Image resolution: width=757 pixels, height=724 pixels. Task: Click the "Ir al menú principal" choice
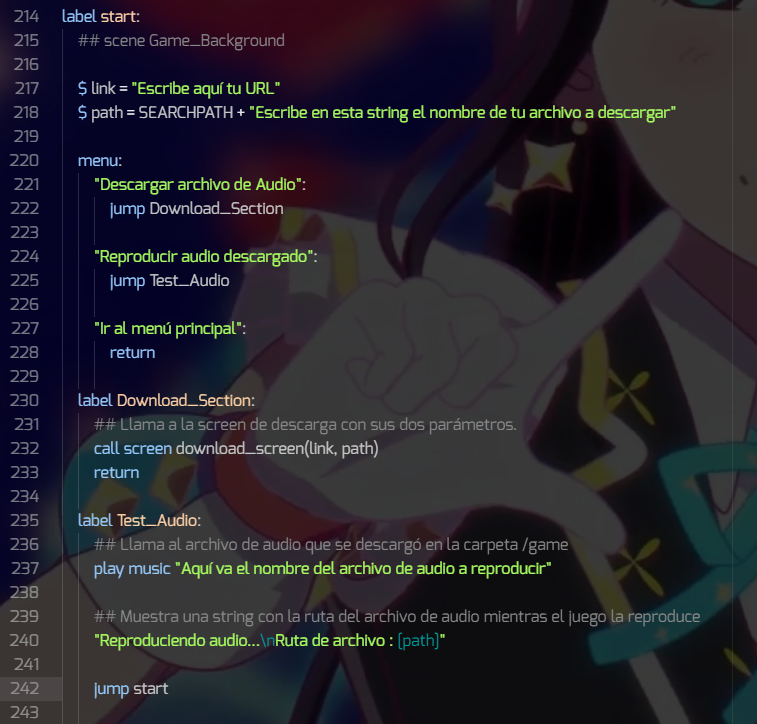[170, 329]
